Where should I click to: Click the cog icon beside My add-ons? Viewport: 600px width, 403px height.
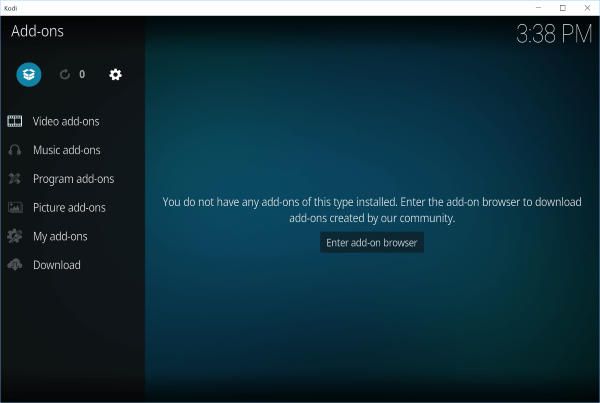(15, 236)
